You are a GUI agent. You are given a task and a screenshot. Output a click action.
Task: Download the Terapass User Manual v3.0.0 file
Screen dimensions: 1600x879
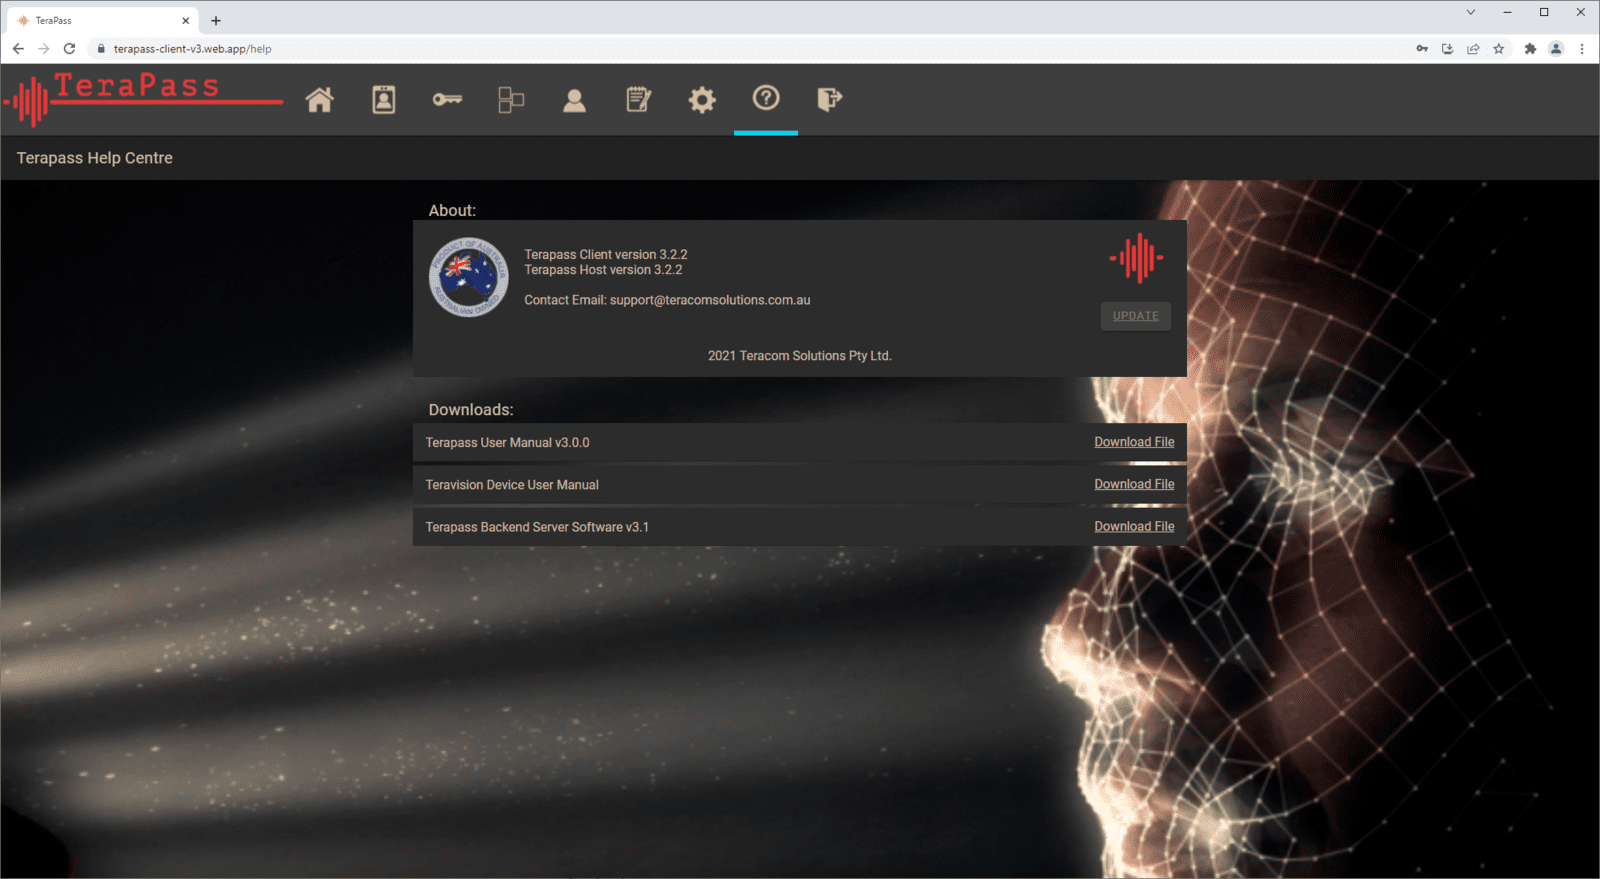[1134, 442]
